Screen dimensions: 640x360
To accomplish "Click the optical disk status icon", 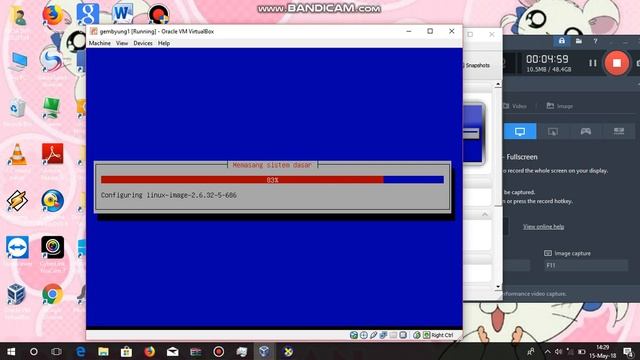I will 364,335.
